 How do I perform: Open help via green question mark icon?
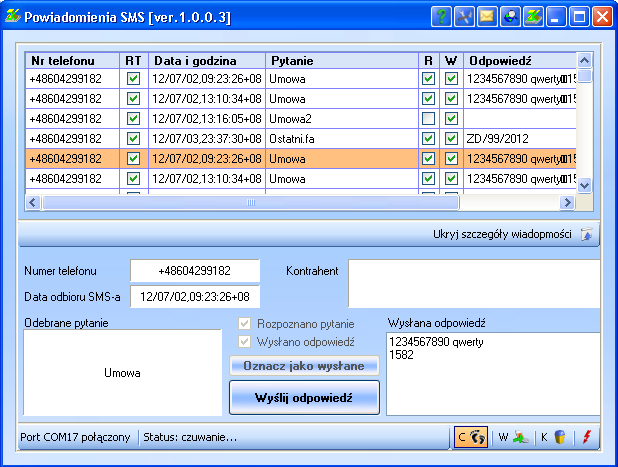click(441, 16)
